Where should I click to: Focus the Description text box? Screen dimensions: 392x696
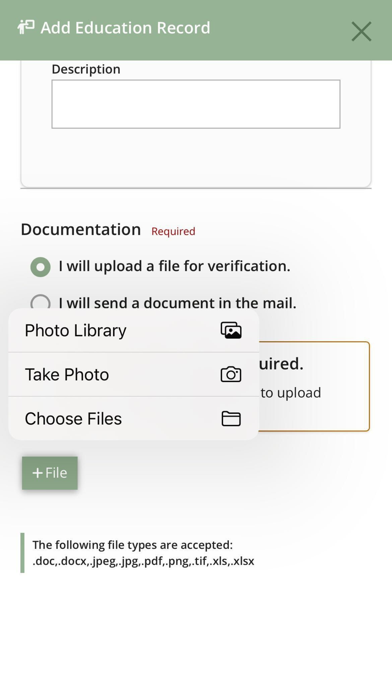coord(196,104)
